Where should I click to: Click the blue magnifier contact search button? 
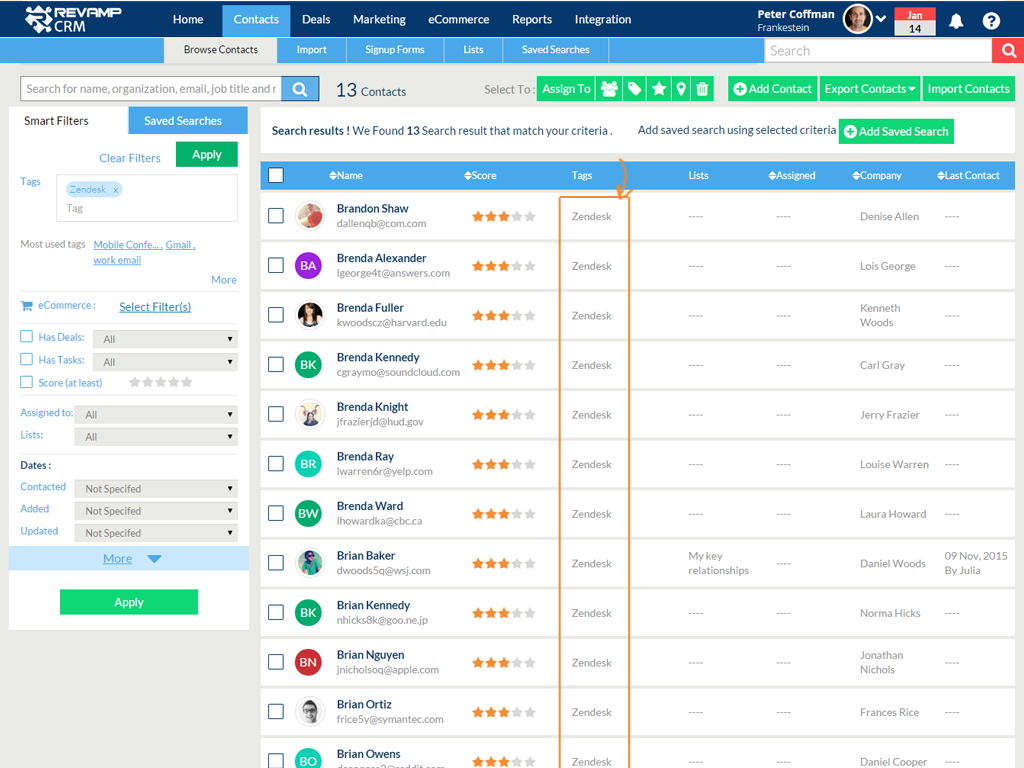pyautogui.click(x=300, y=89)
